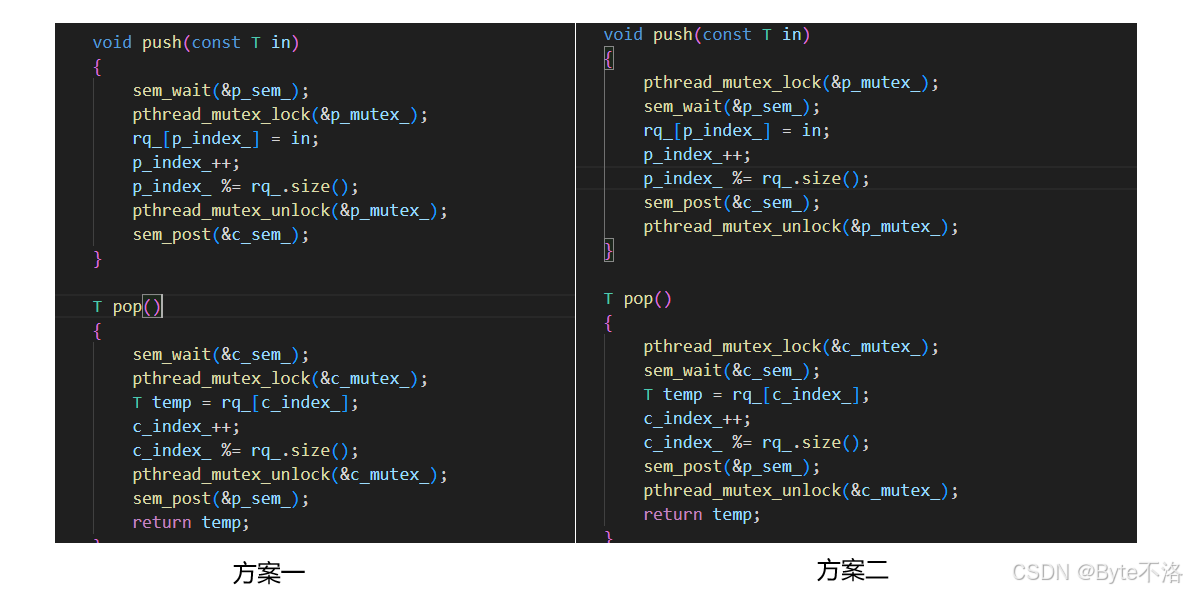Click the 方案二 caption label
Screen dimensions: 1187x592
[x=852, y=570]
